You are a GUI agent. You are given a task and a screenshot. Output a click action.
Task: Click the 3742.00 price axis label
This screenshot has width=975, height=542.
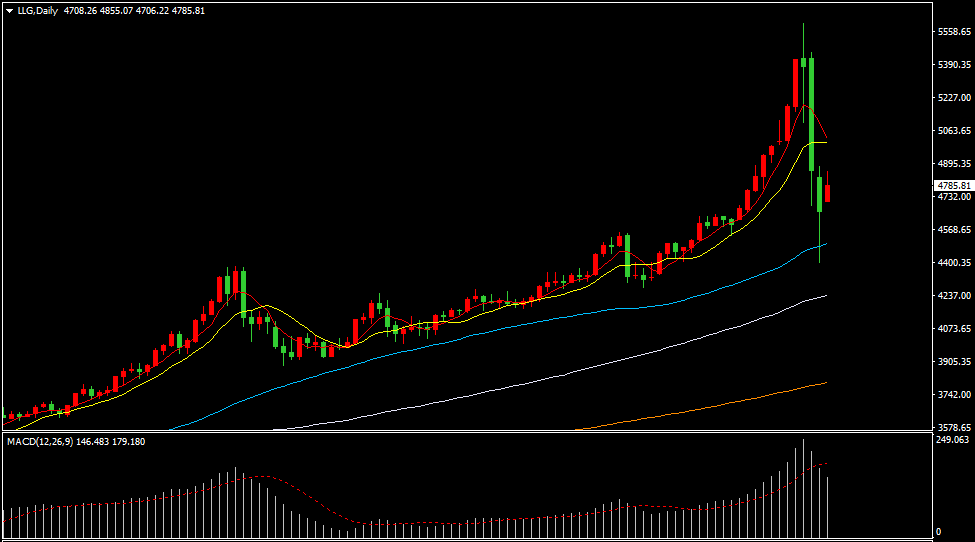(954, 394)
